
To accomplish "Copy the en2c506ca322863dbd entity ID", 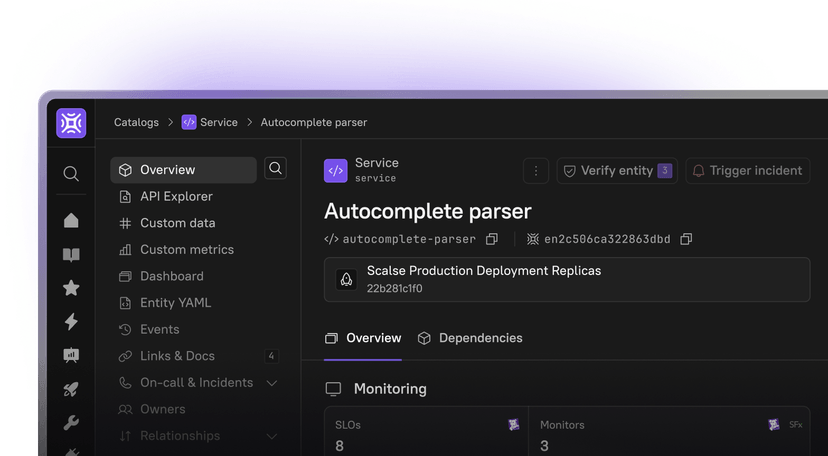I will click(686, 239).
